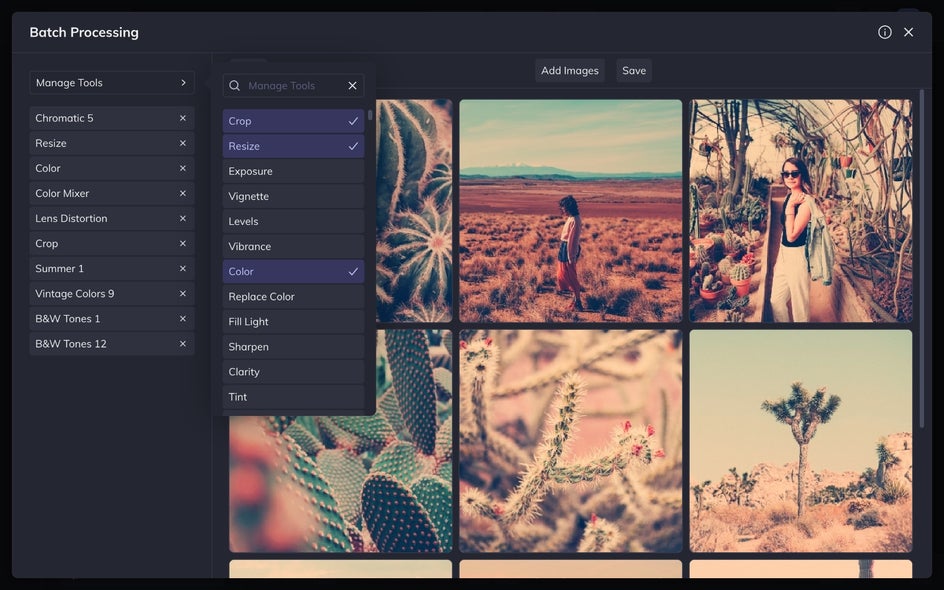Select the round barrel cactus thumbnail
The width and height of the screenshot is (944, 590).
[x=414, y=211]
